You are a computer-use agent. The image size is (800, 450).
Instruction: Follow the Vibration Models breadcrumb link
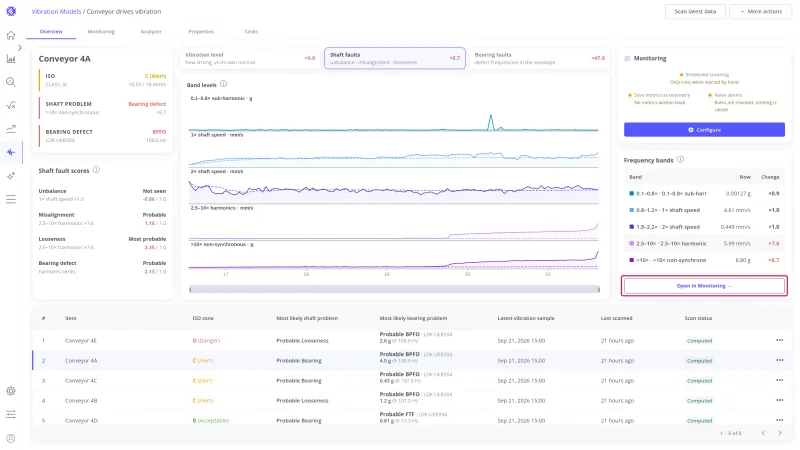point(56,11)
